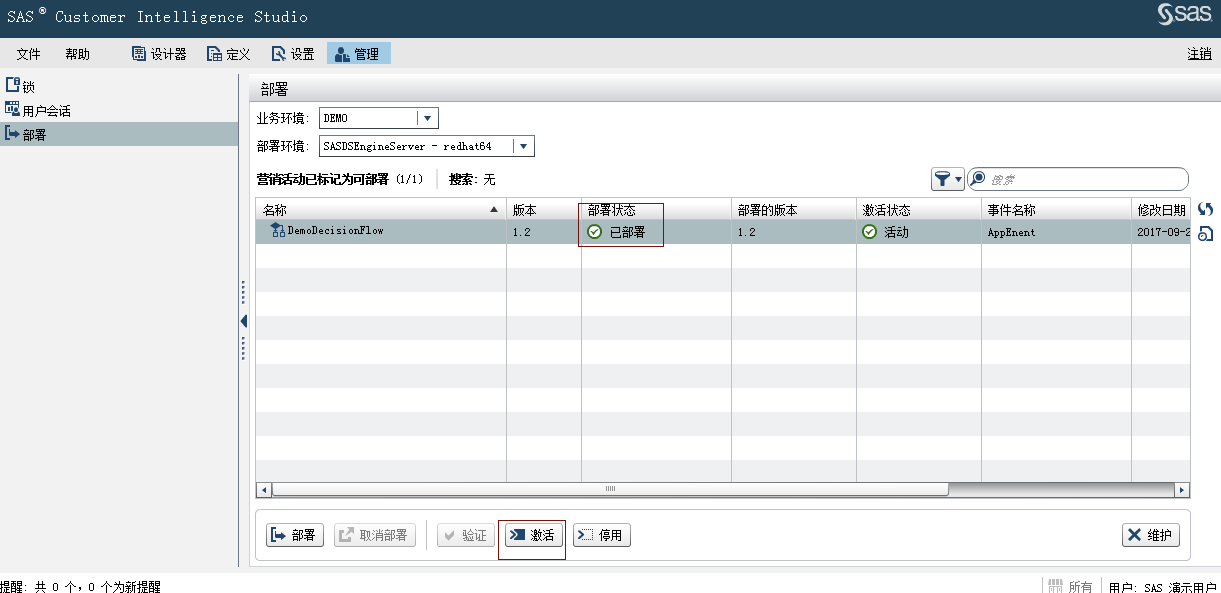Click the DemoDecisionFlow decision flow icon

click(x=278, y=231)
